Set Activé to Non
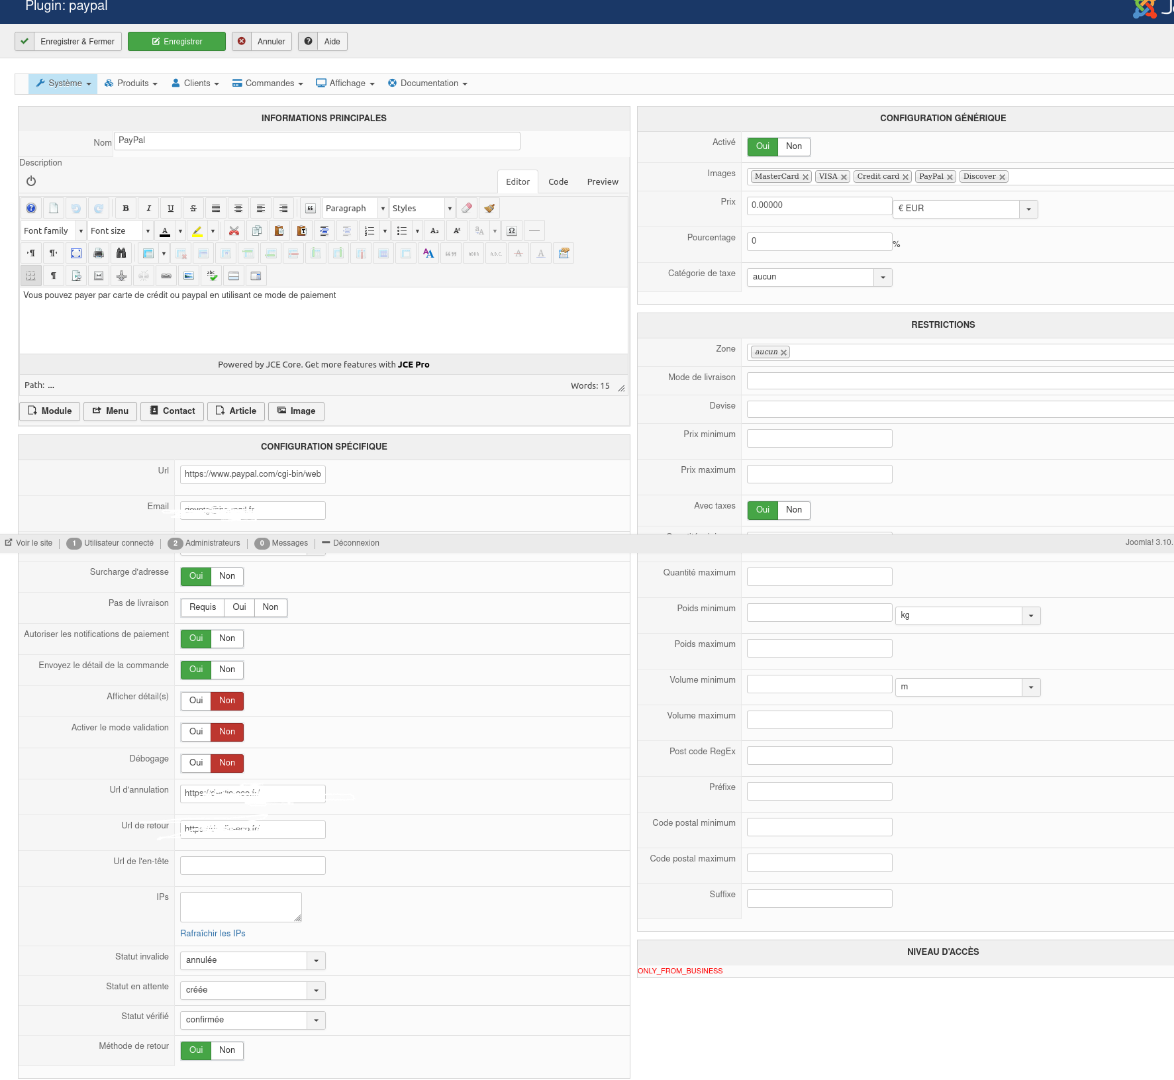 794,146
